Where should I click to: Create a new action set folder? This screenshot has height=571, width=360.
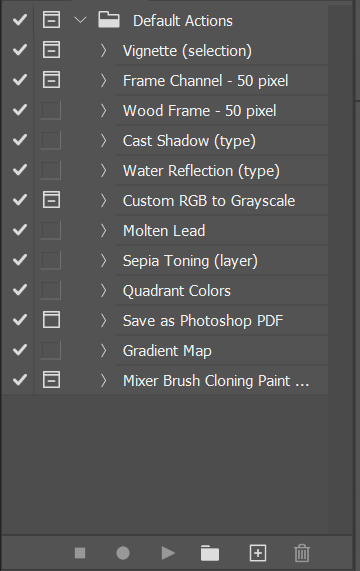point(210,553)
